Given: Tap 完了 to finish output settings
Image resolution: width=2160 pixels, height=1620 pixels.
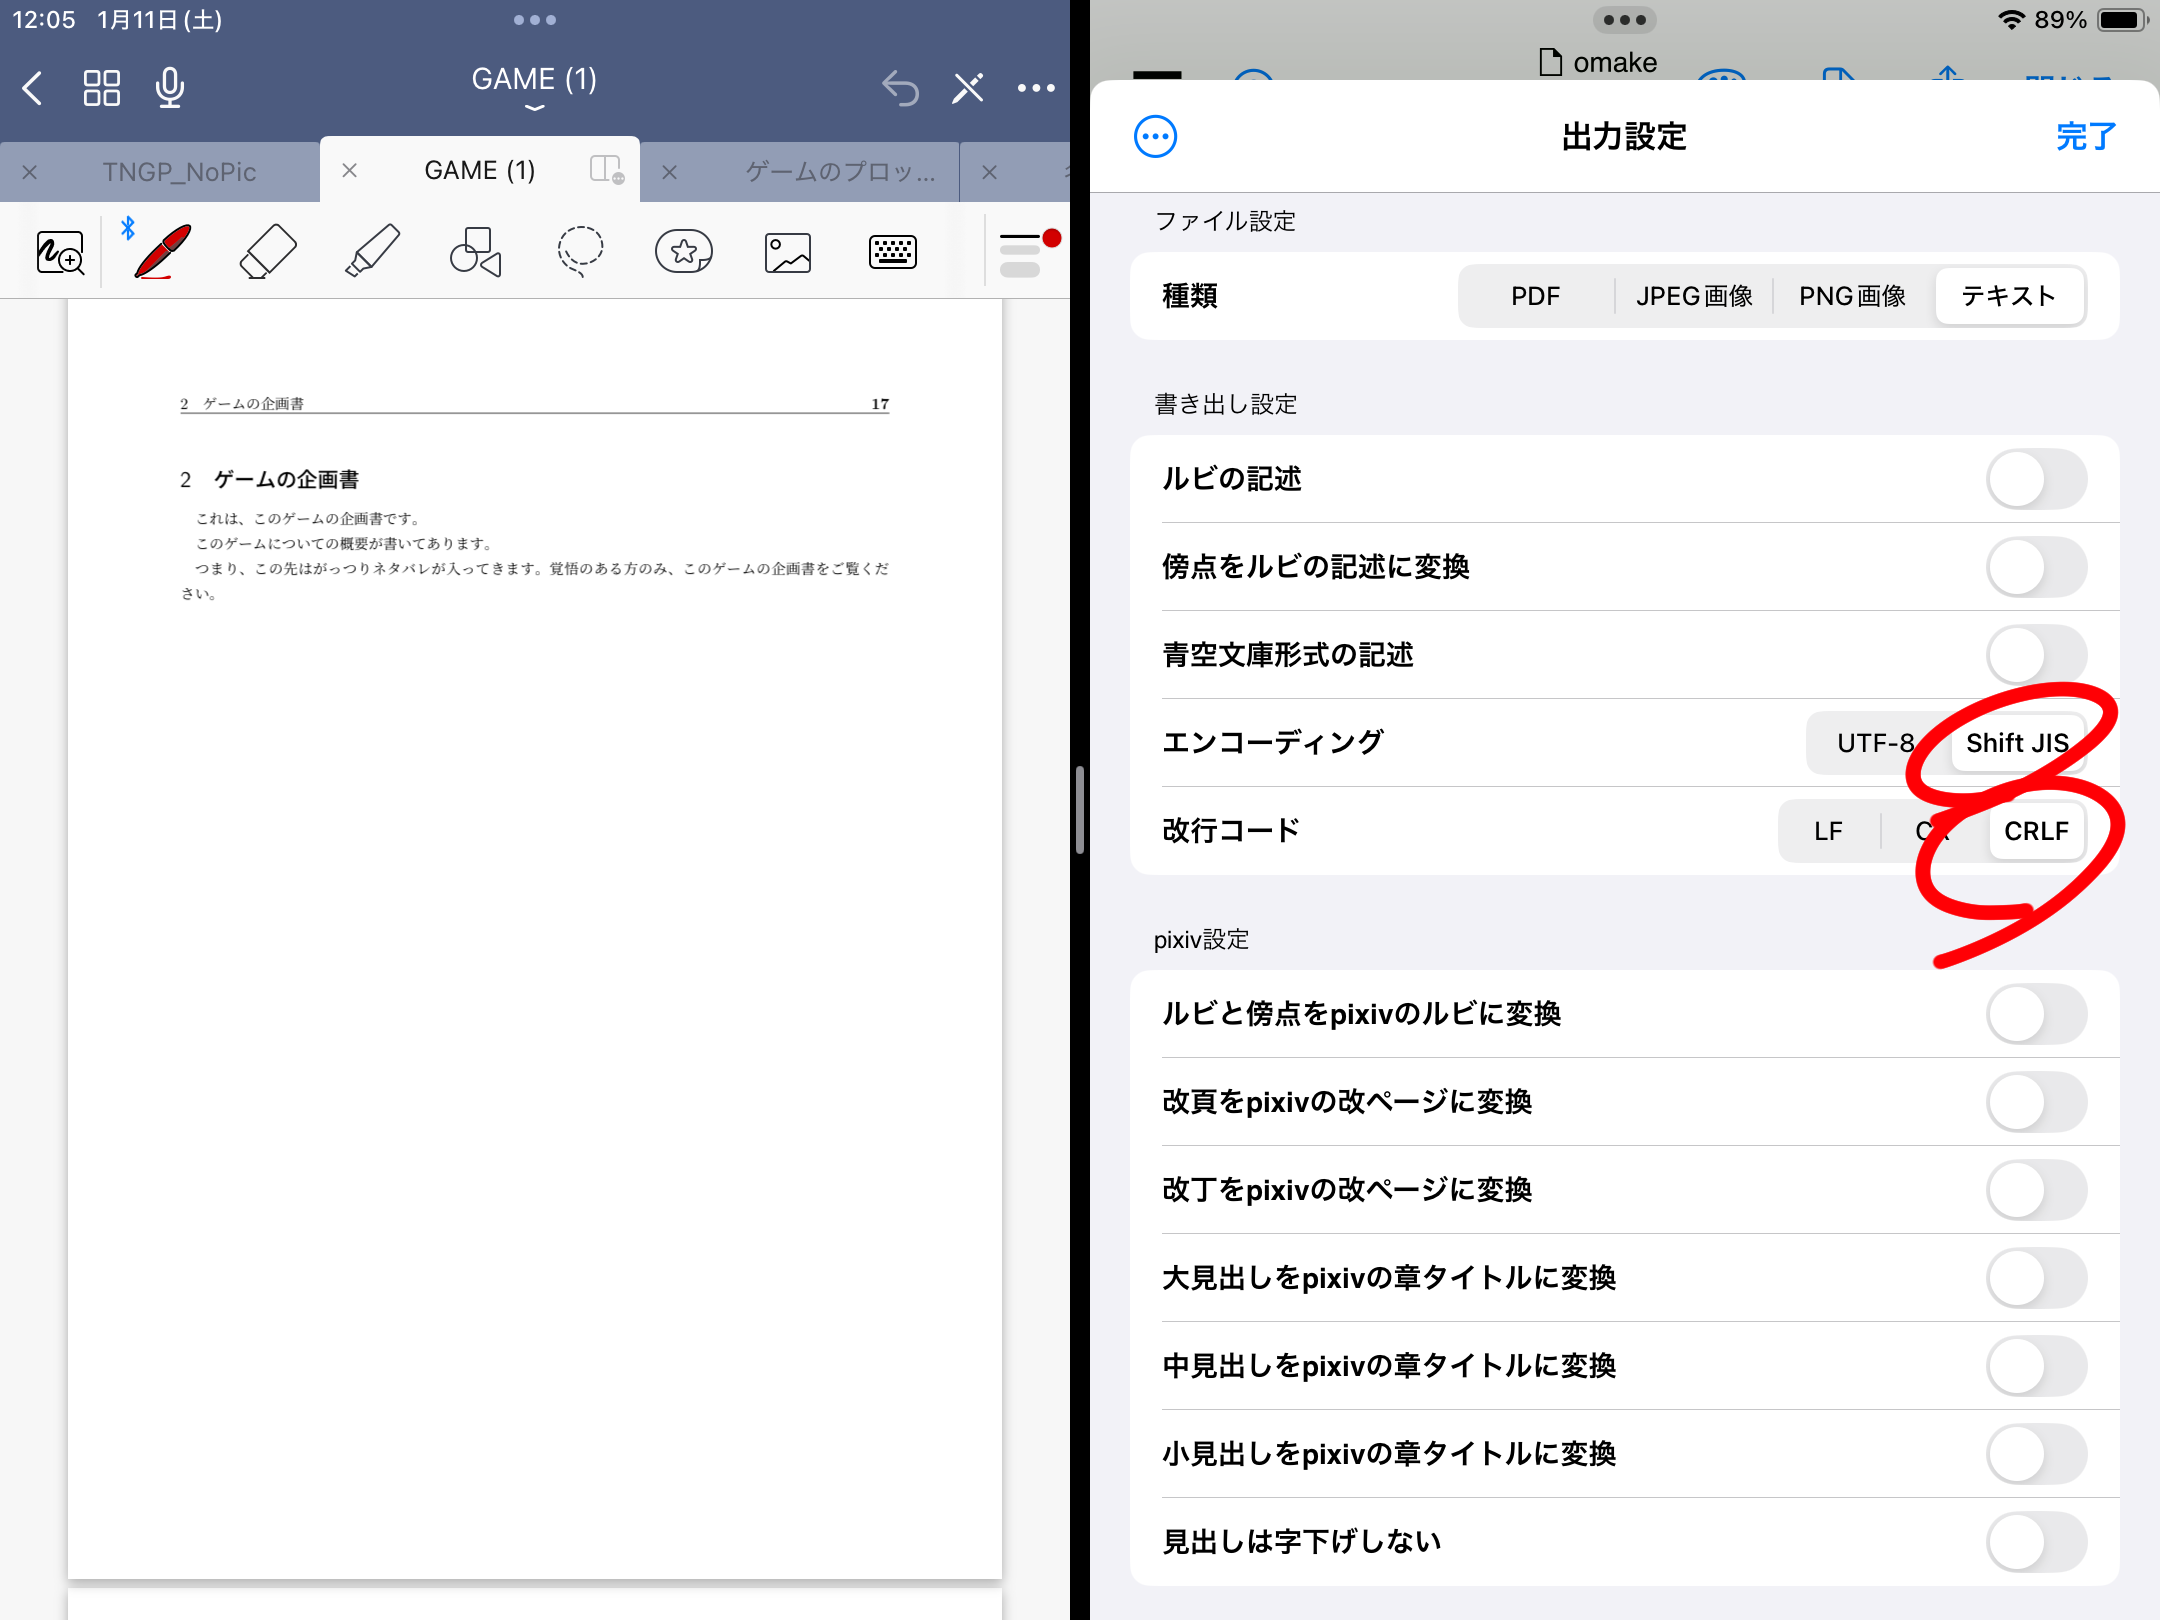Looking at the screenshot, I should 2086,137.
